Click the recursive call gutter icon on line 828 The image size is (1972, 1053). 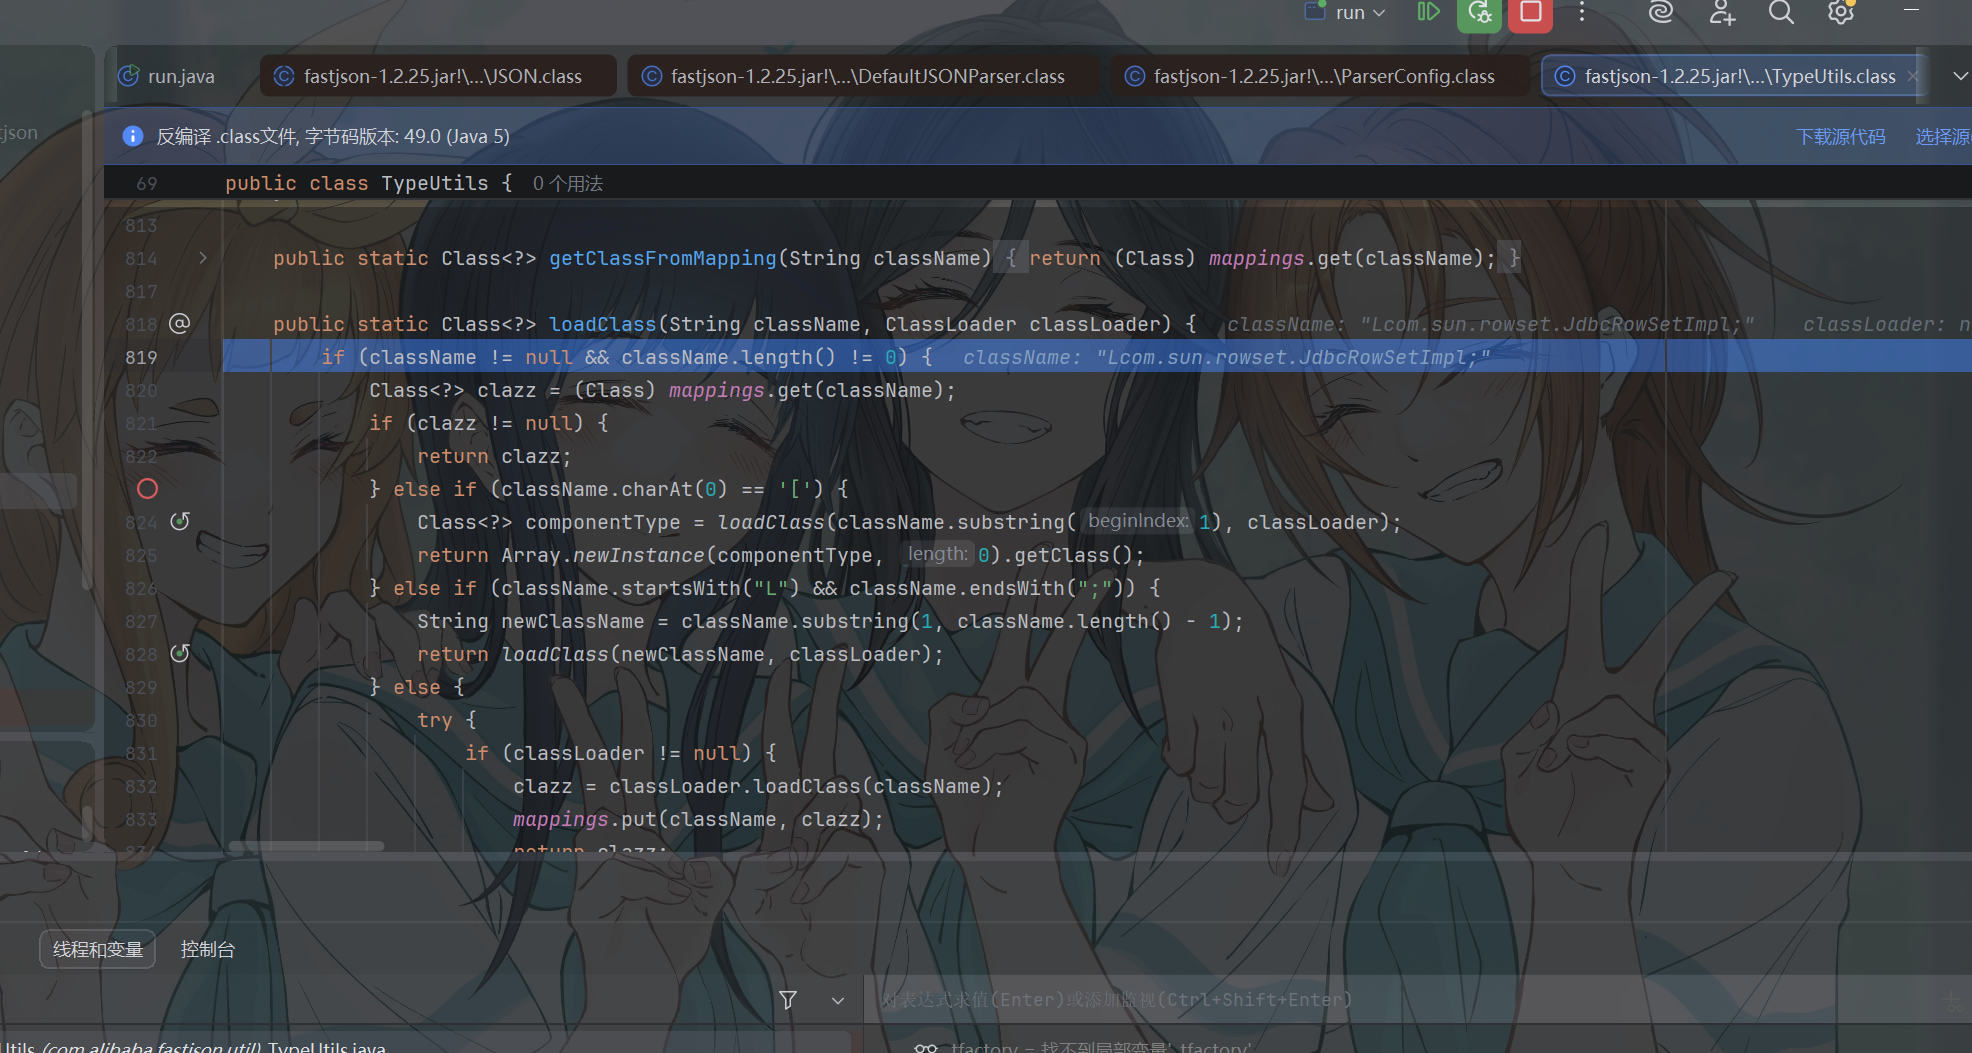click(180, 653)
